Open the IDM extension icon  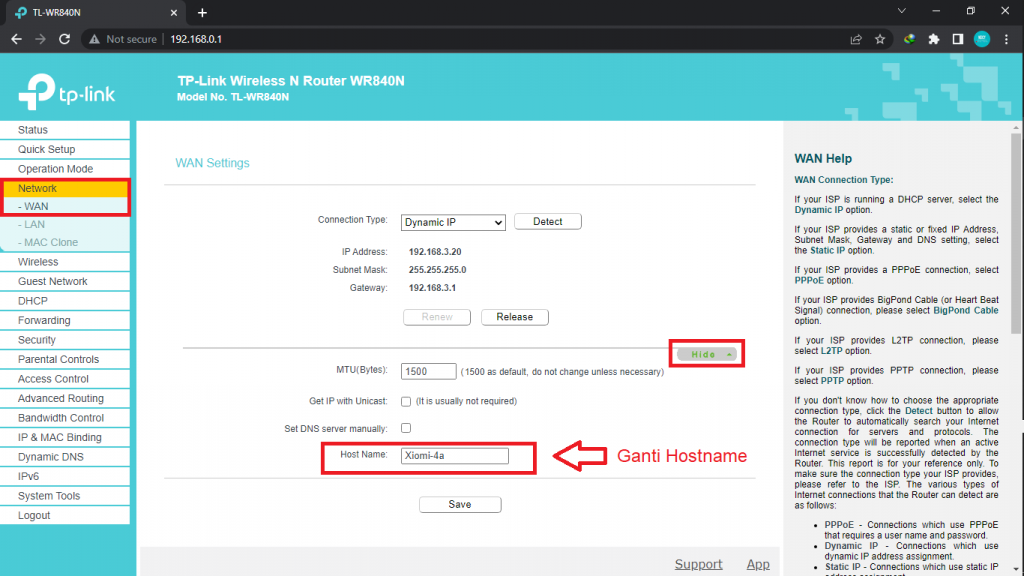[x=909, y=39]
